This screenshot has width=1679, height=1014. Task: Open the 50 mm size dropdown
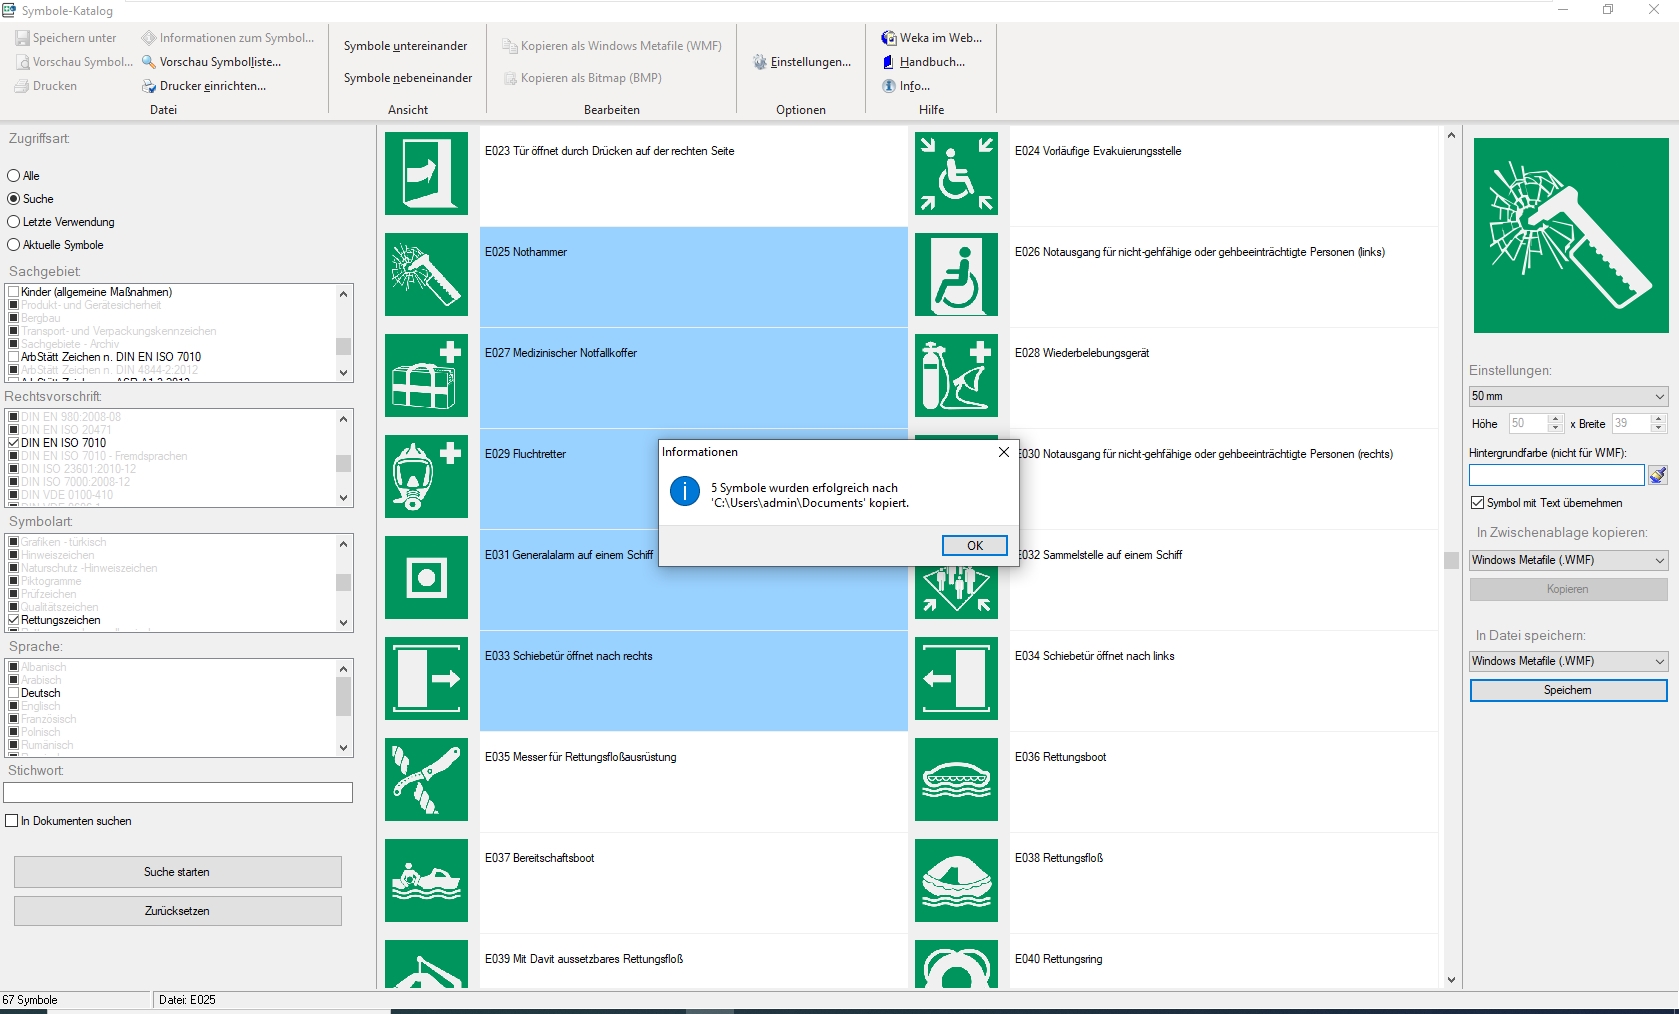[1568, 396]
